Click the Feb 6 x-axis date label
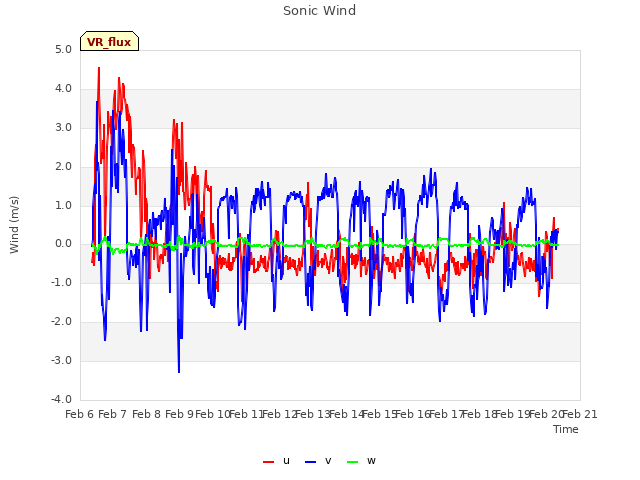640x480 pixels. pyautogui.click(x=80, y=414)
